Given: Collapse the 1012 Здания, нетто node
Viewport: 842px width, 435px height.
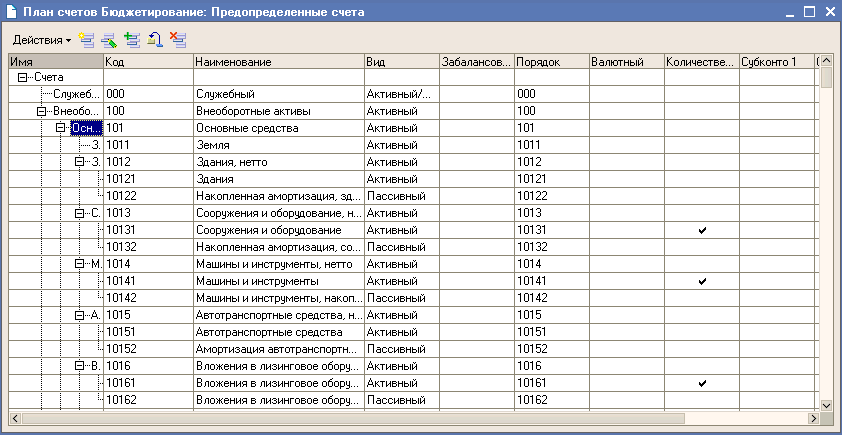Looking at the screenshot, I should 80,162.
